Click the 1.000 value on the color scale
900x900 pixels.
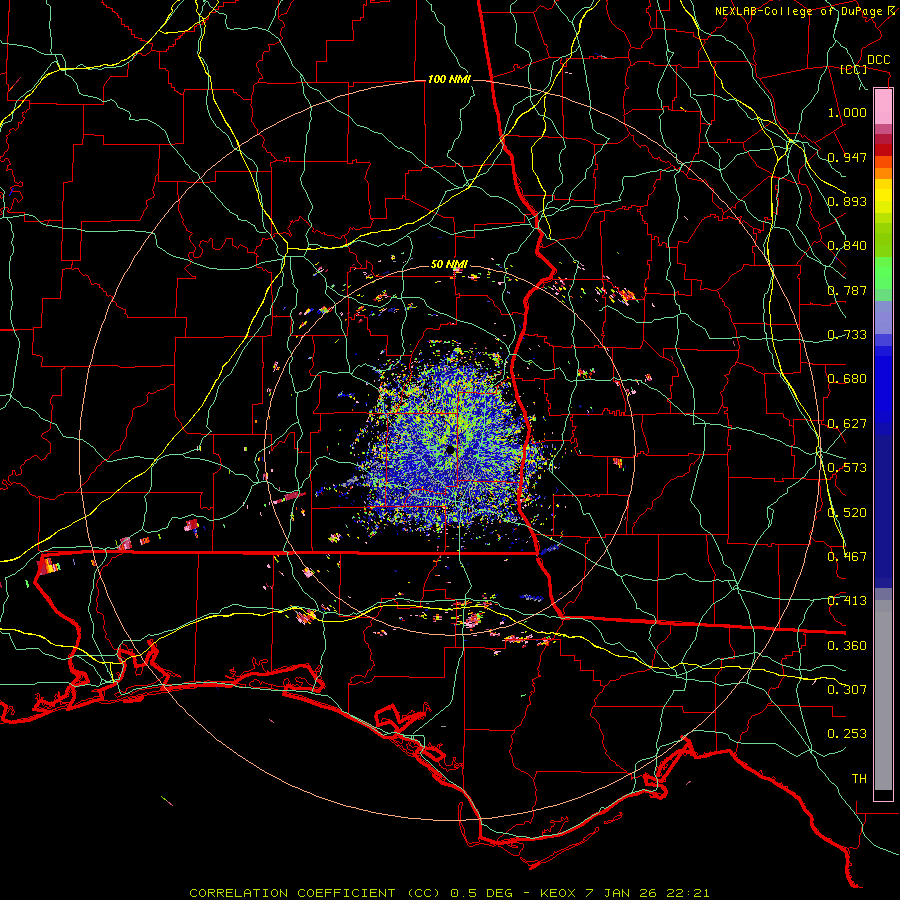pyautogui.click(x=847, y=113)
